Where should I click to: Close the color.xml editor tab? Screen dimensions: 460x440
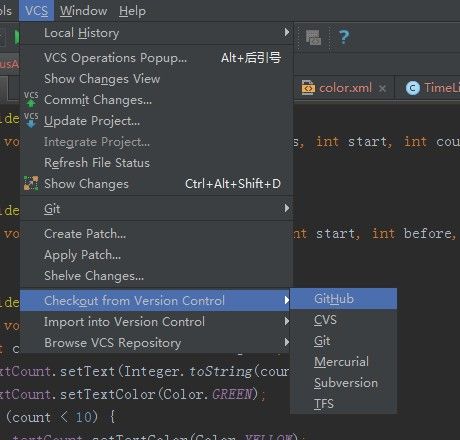382,88
